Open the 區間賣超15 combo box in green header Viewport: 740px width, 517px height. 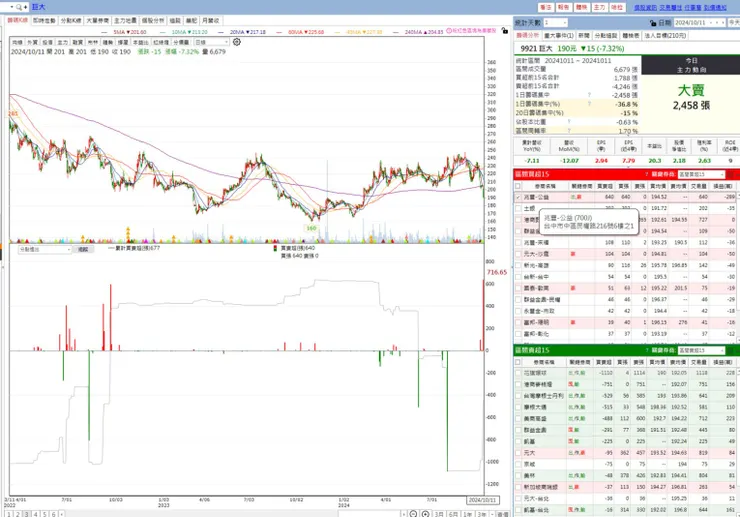tap(700, 350)
